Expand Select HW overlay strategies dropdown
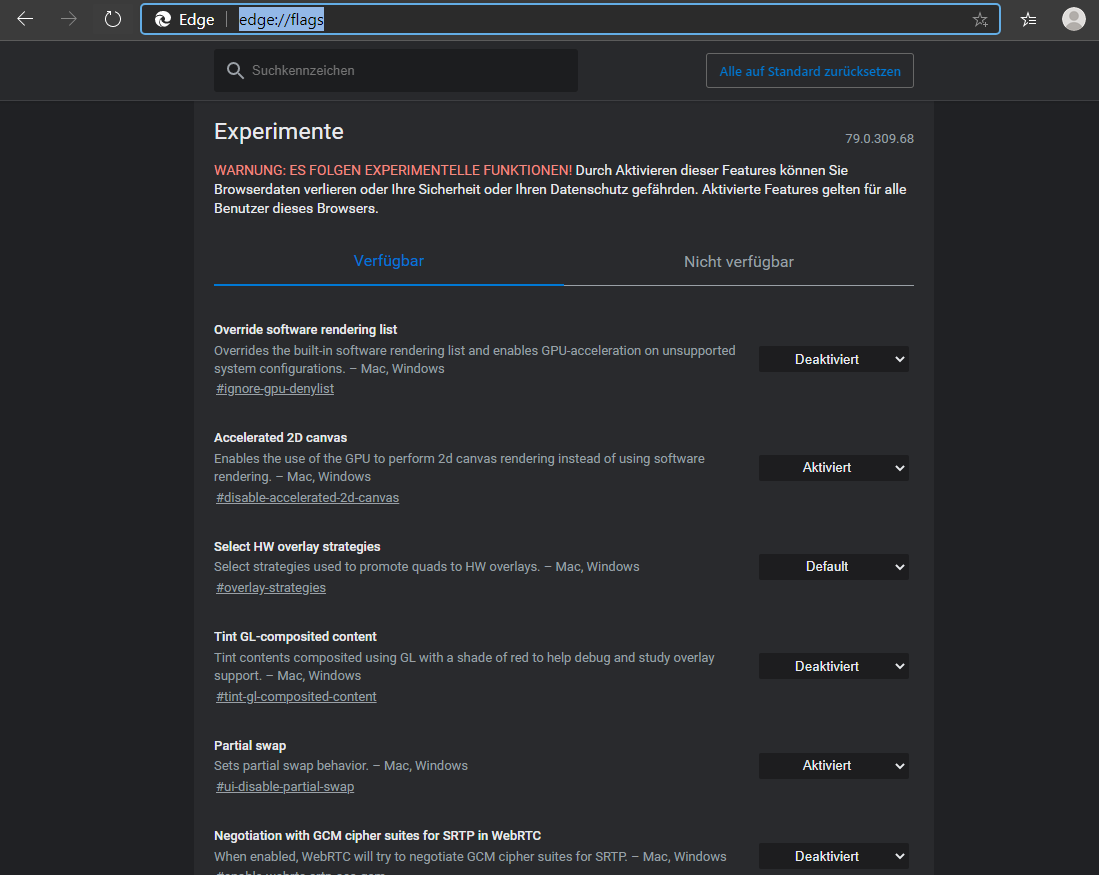 click(x=833, y=567)
